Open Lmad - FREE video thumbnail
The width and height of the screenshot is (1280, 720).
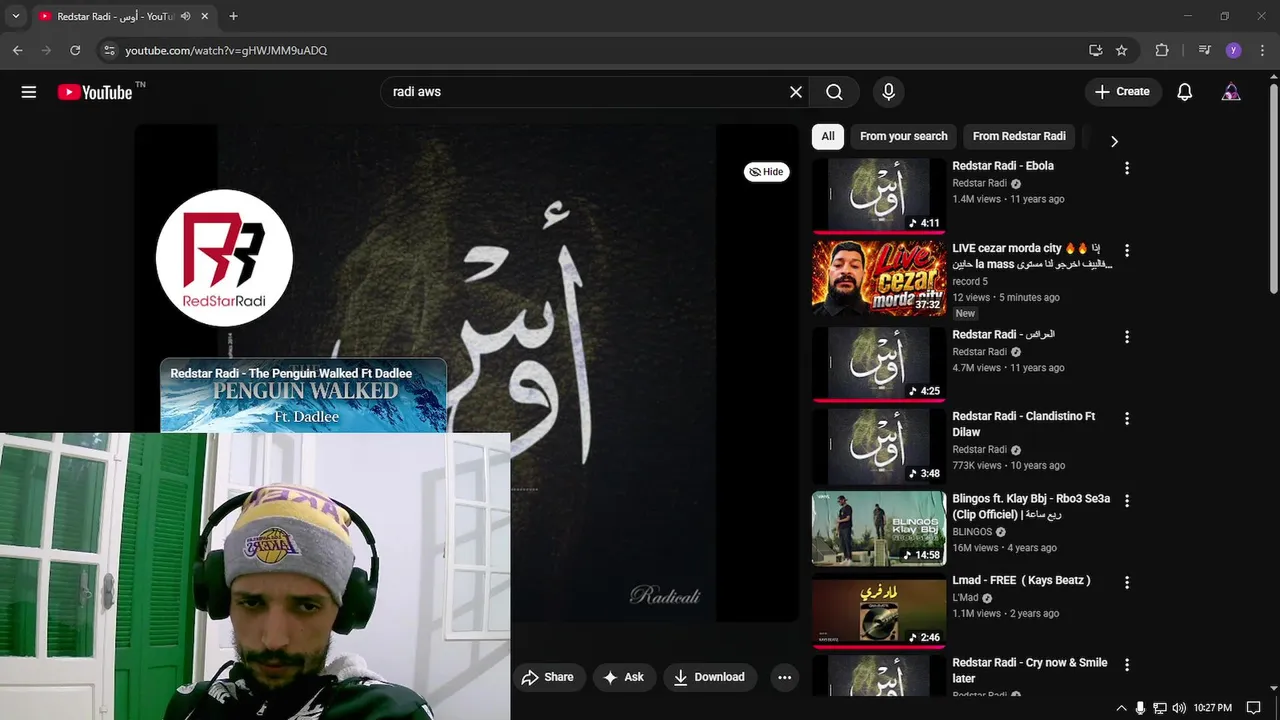pyautogui.click(x=879, y=610)
